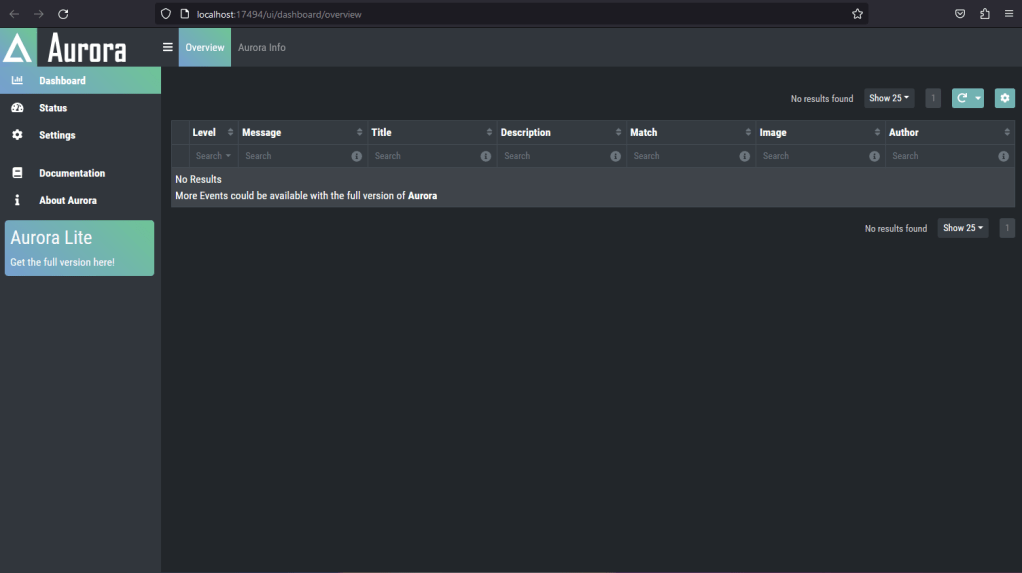Viewport: 1022px width, 573px height.
Task: Open Status in the sidebar
Action: coord(53,108)
